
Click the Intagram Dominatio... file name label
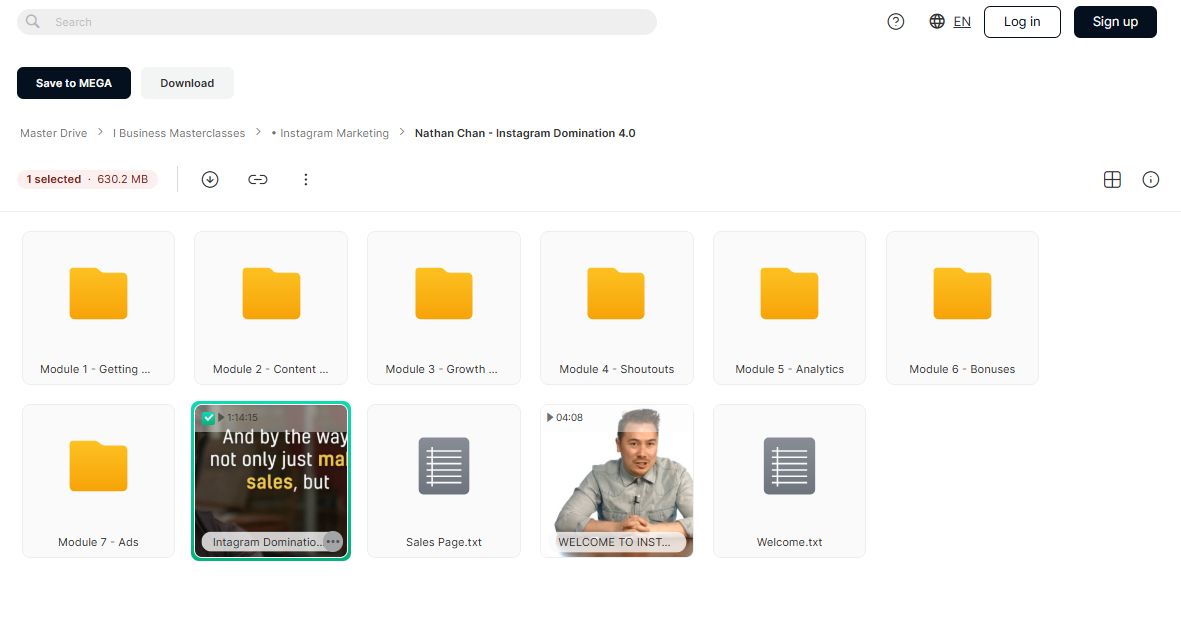(x=267, y=542)
